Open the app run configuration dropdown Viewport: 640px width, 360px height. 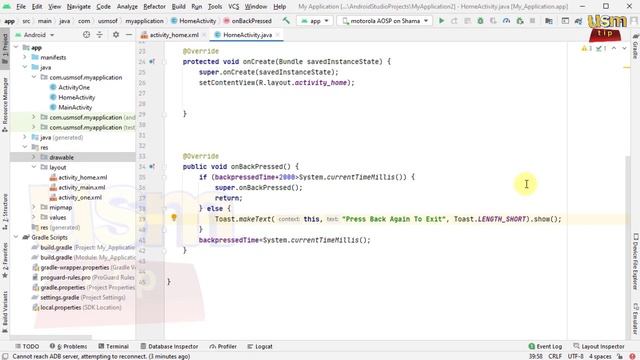[315, 21]
